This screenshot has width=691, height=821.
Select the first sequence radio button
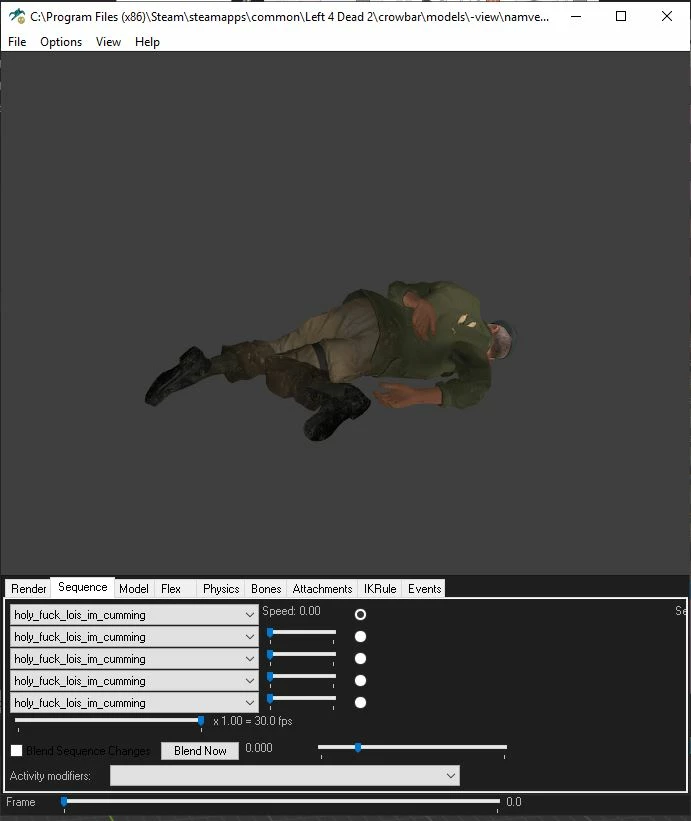point(360,614)
